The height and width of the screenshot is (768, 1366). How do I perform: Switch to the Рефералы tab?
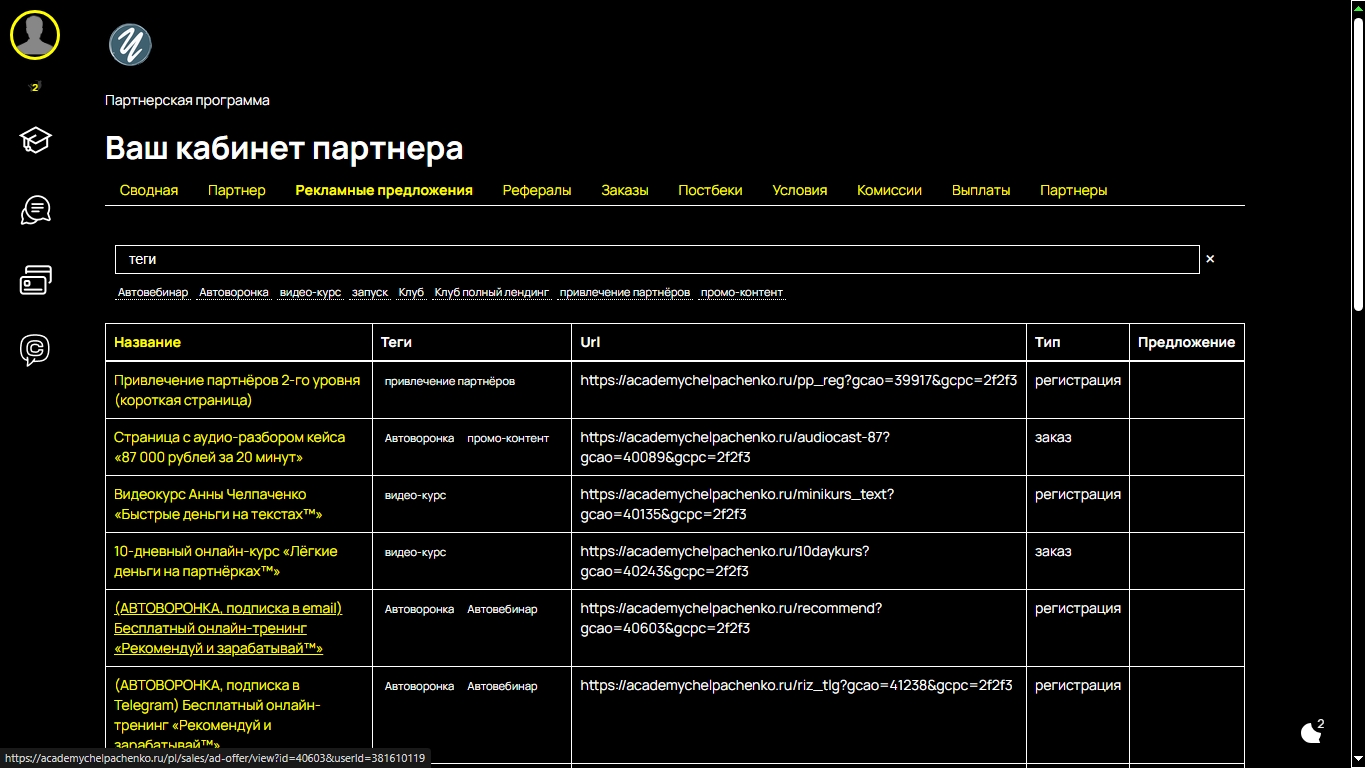(537, 189)
